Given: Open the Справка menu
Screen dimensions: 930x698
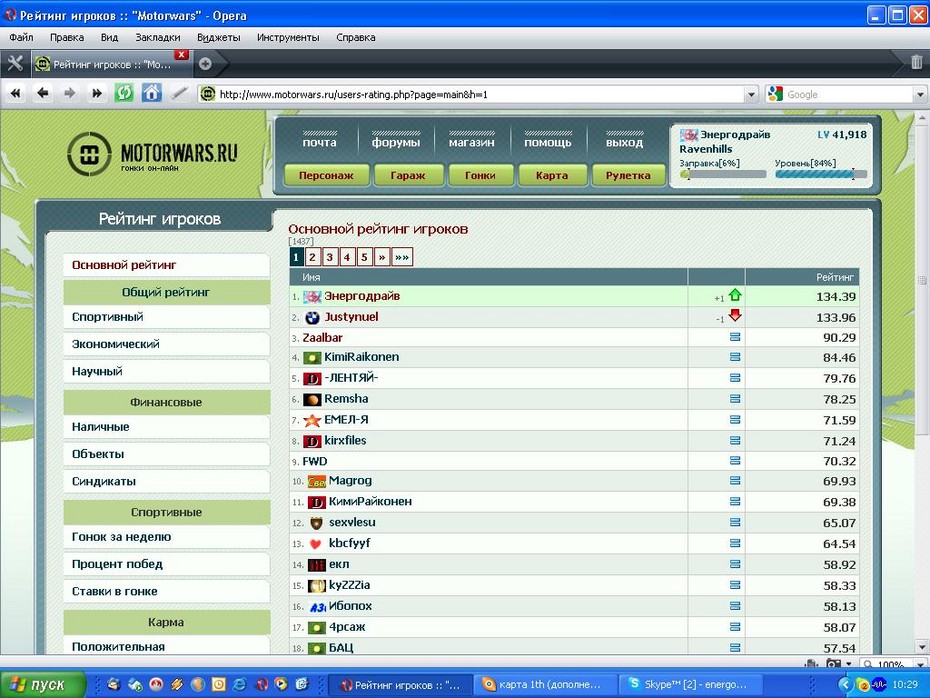Looking at the screenshot, I should tap(356, 37).
